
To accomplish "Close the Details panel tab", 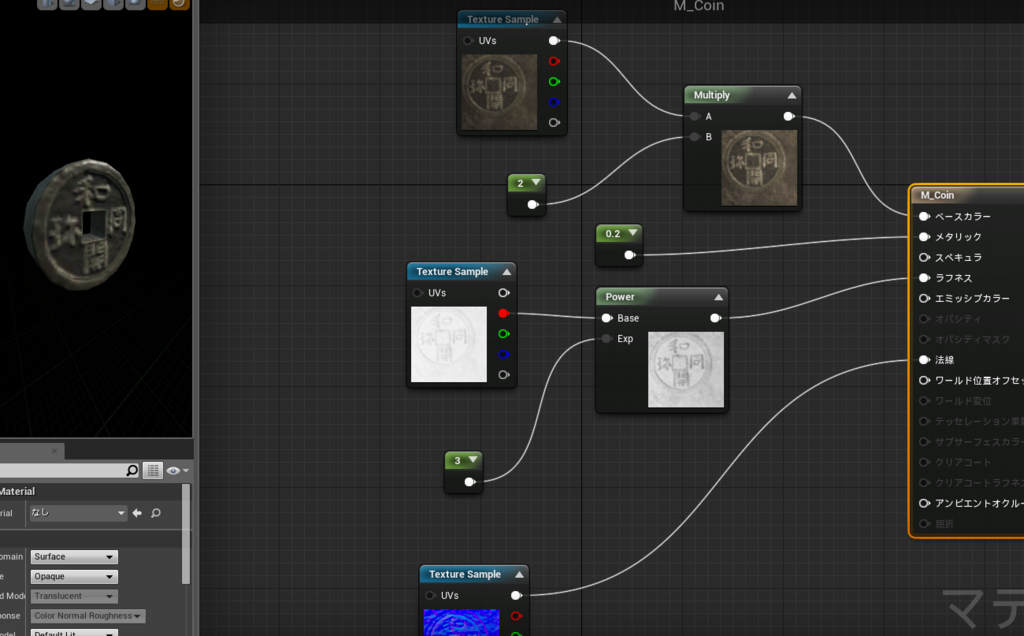I will (x=54, y=451).
